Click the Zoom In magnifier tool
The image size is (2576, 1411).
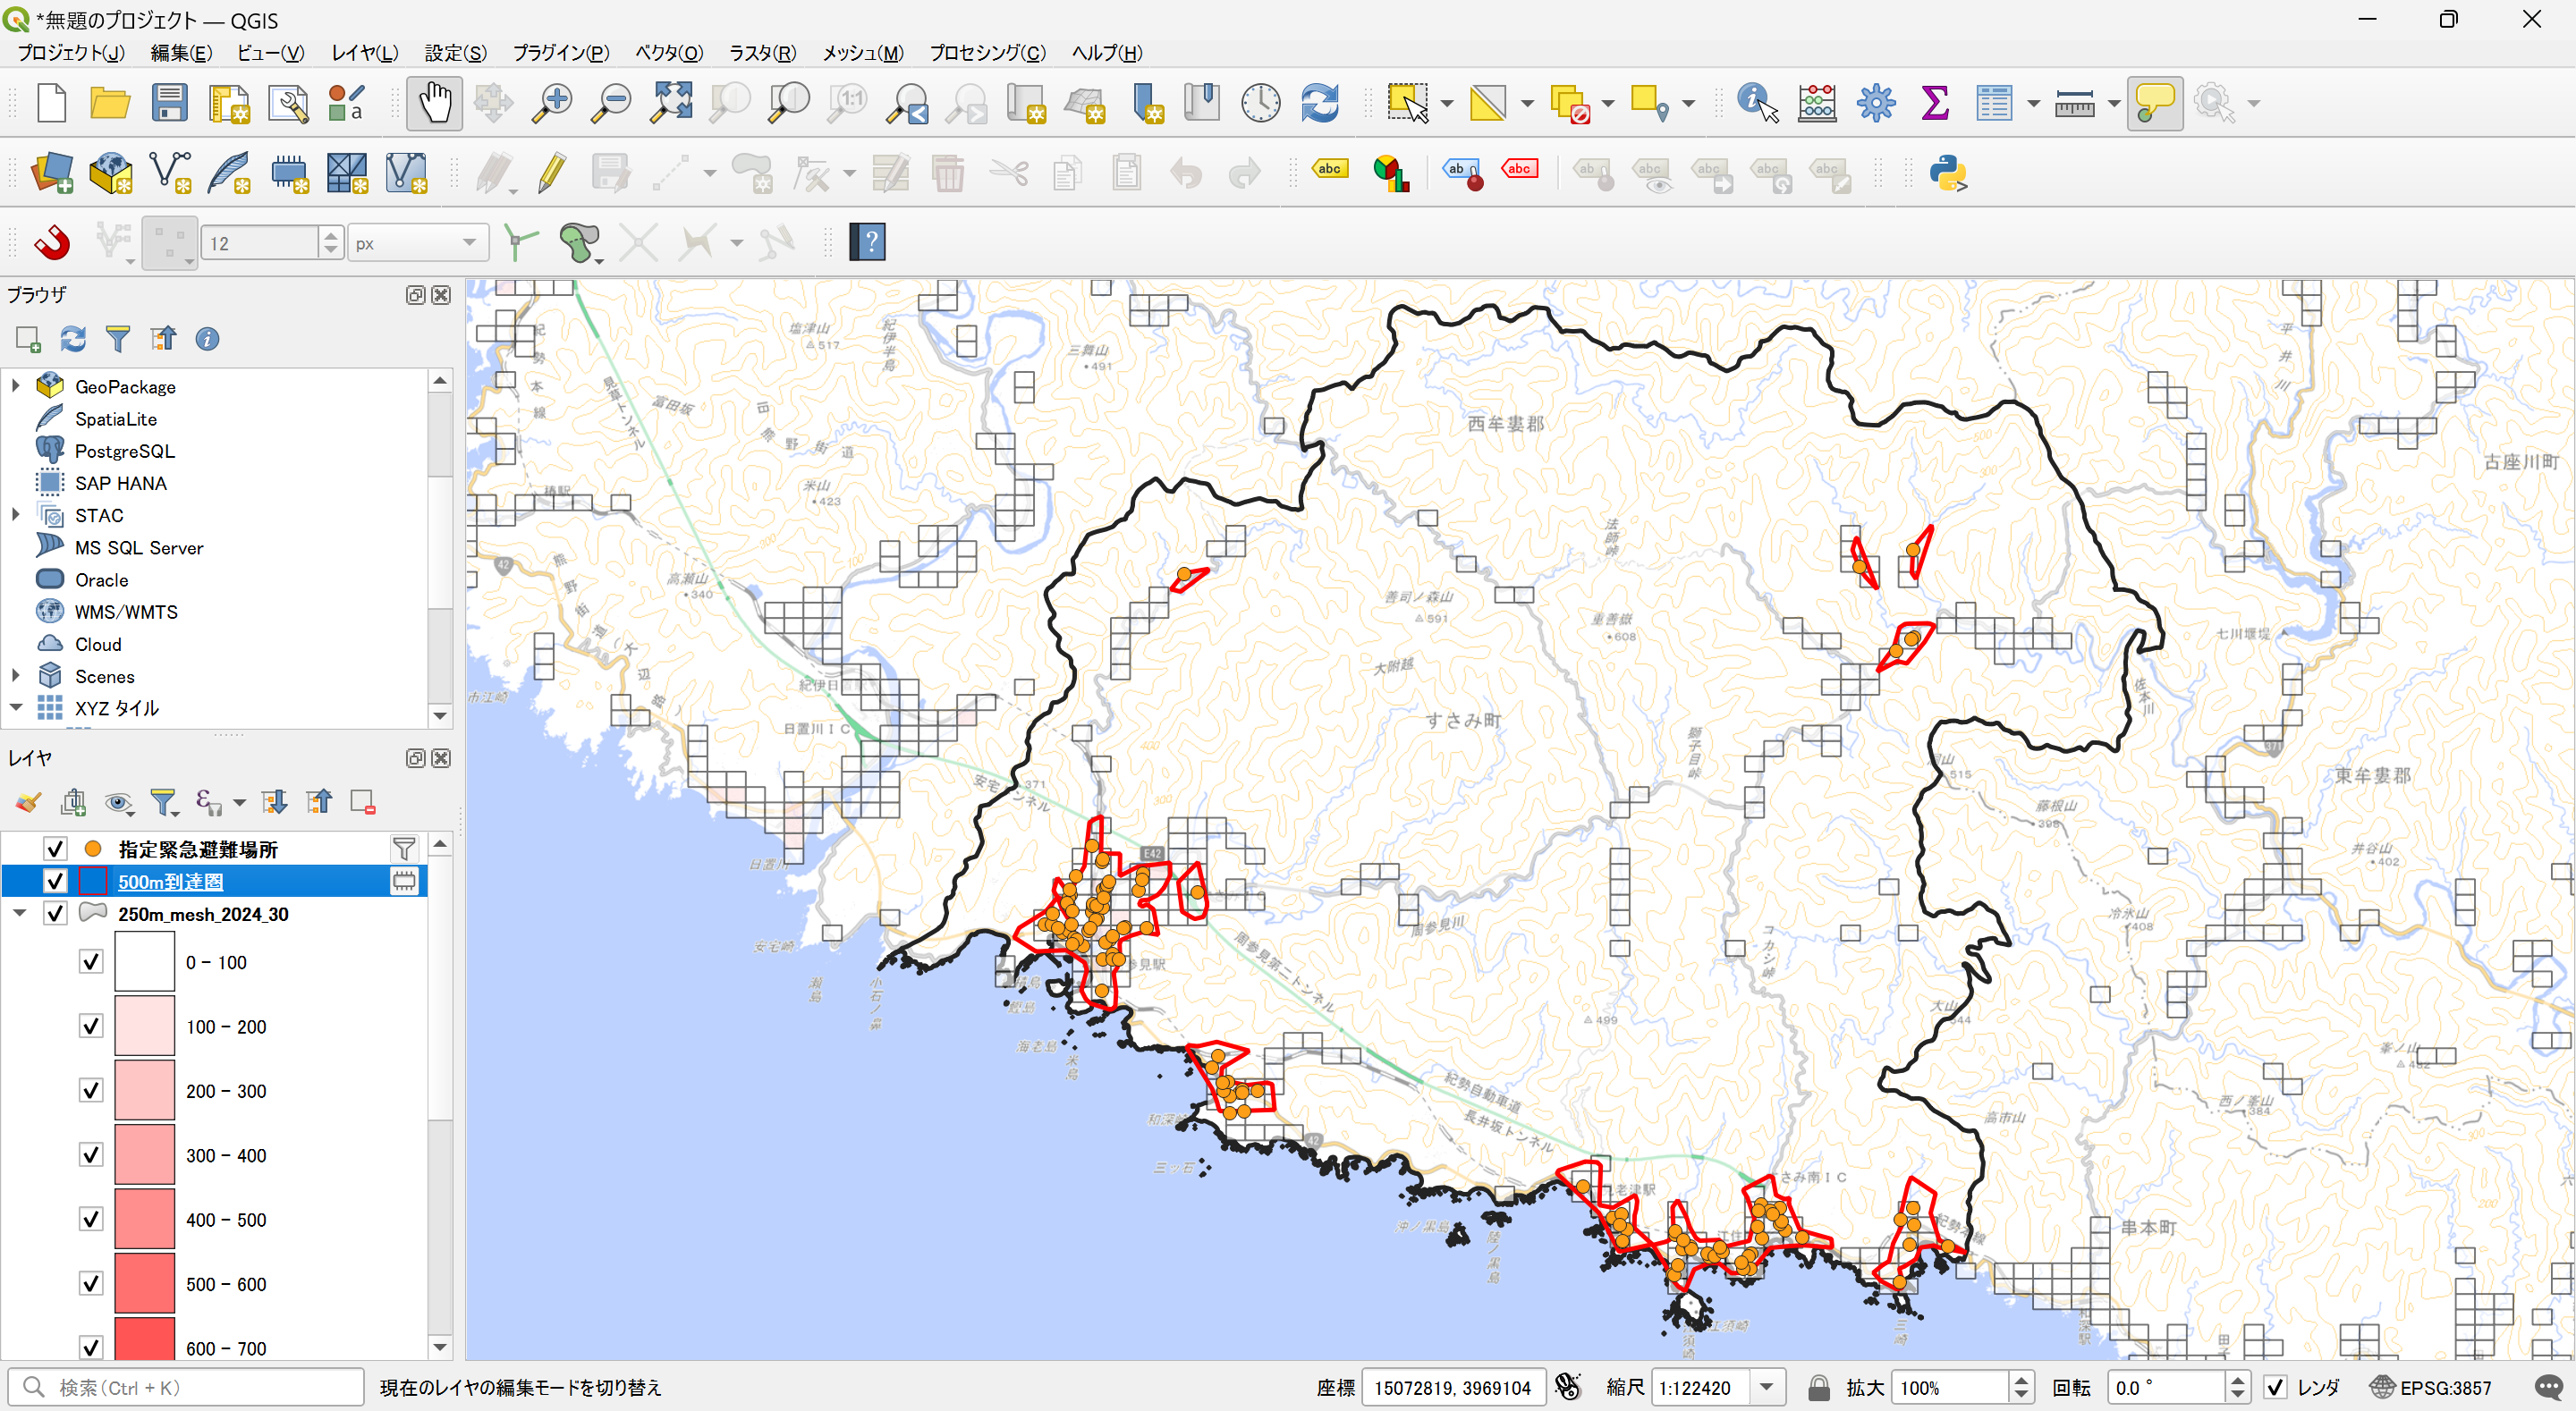tap(551, 103)
